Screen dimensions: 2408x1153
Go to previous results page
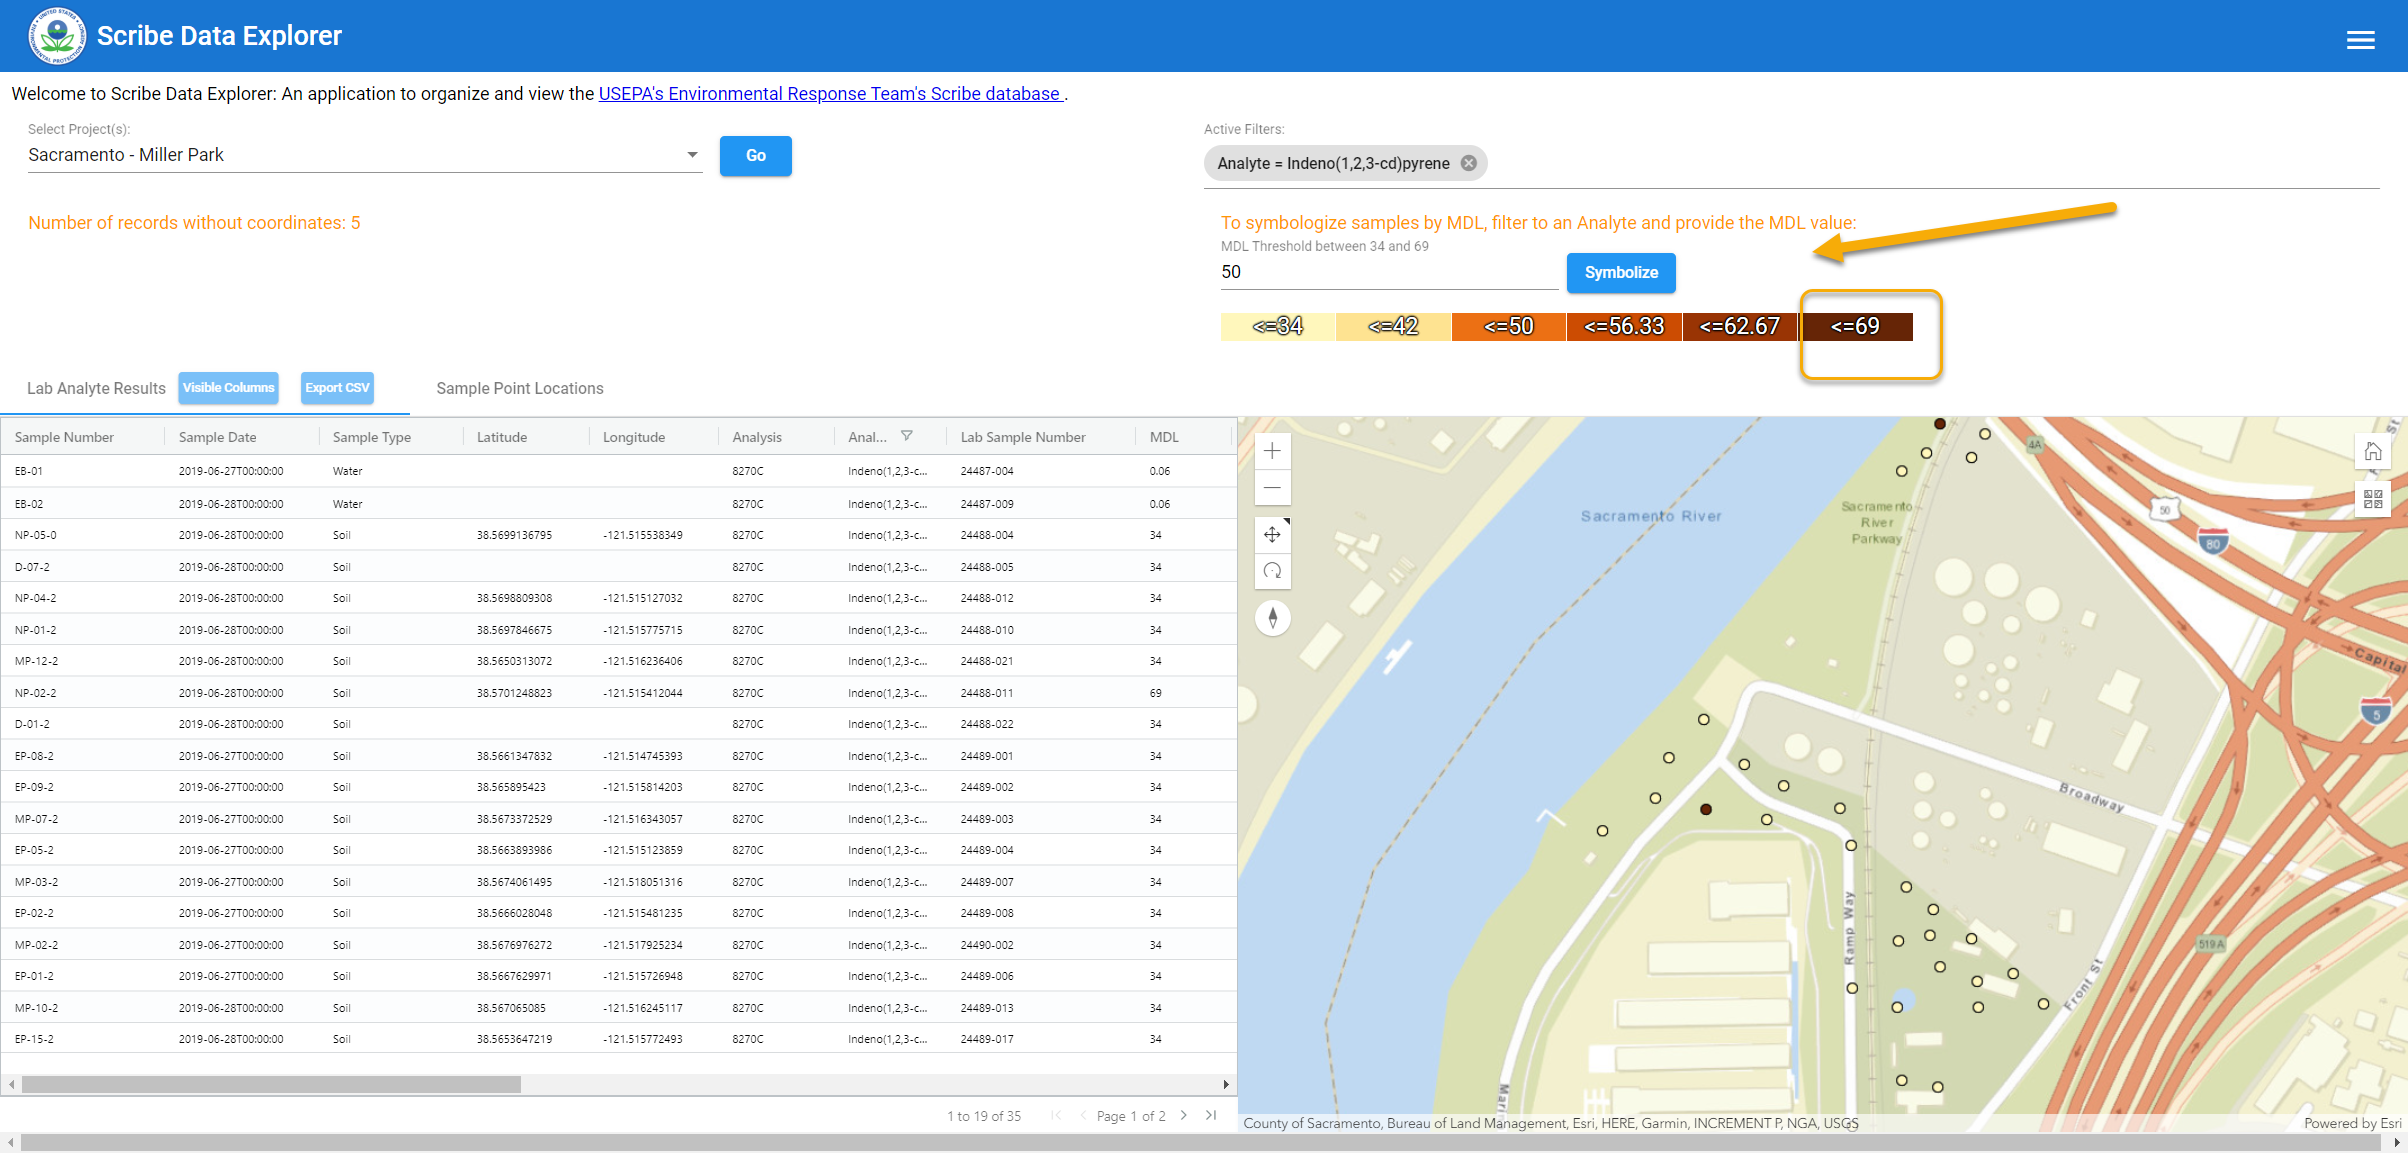click(1083, 1115)
